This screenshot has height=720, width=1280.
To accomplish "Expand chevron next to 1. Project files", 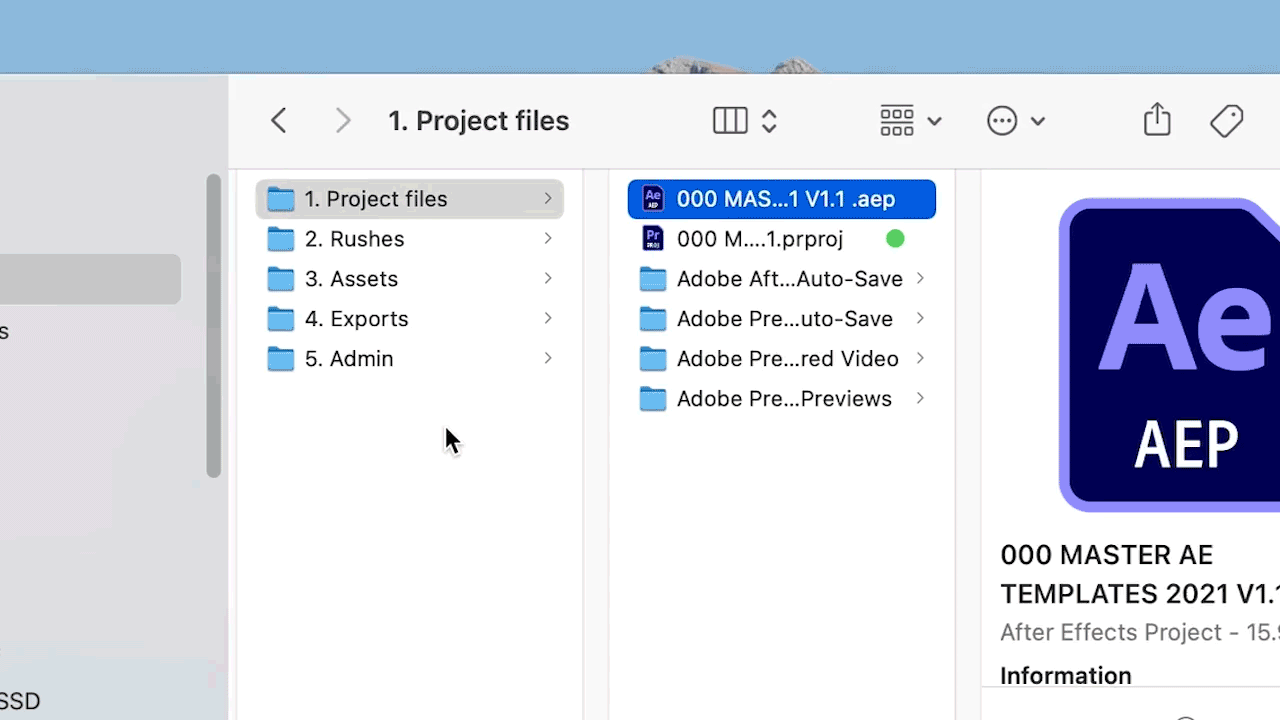I will tap(548, 198).
